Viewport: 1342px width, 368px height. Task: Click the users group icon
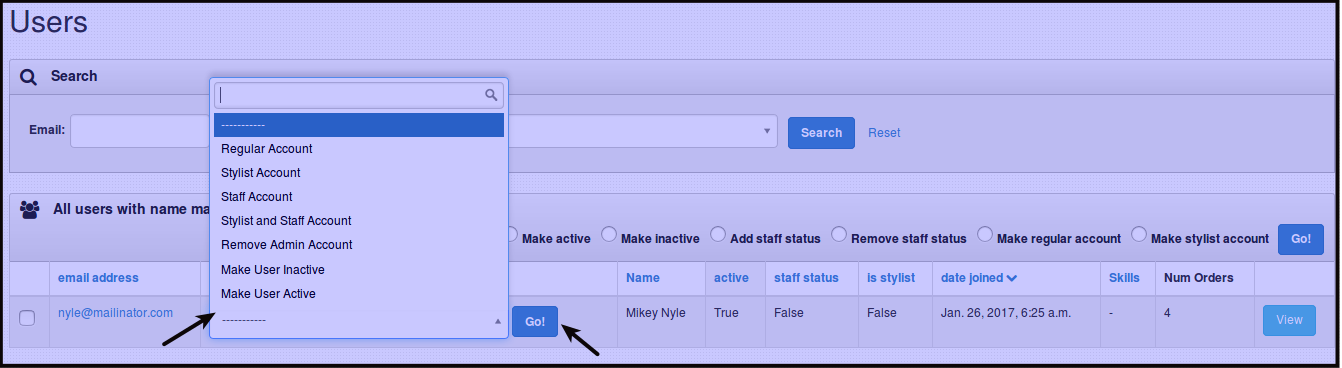pos(29,209)
